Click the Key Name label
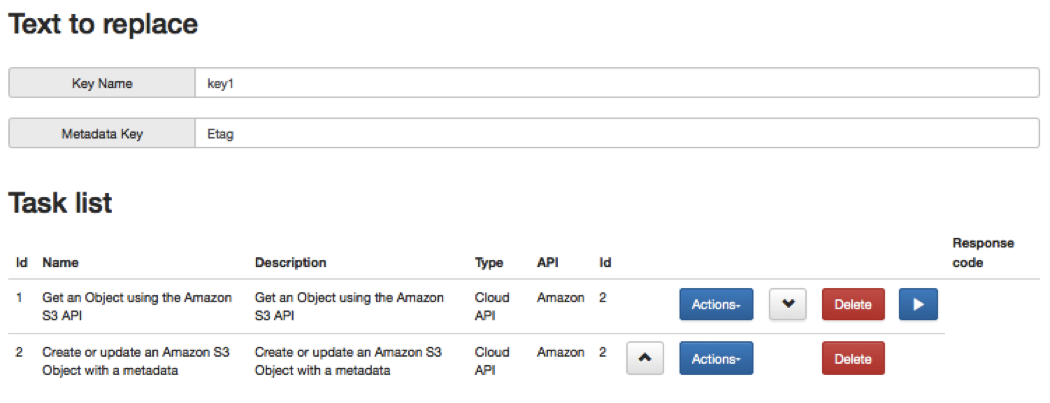Viewport: 1050px width, 403px height. coord(102,83)
